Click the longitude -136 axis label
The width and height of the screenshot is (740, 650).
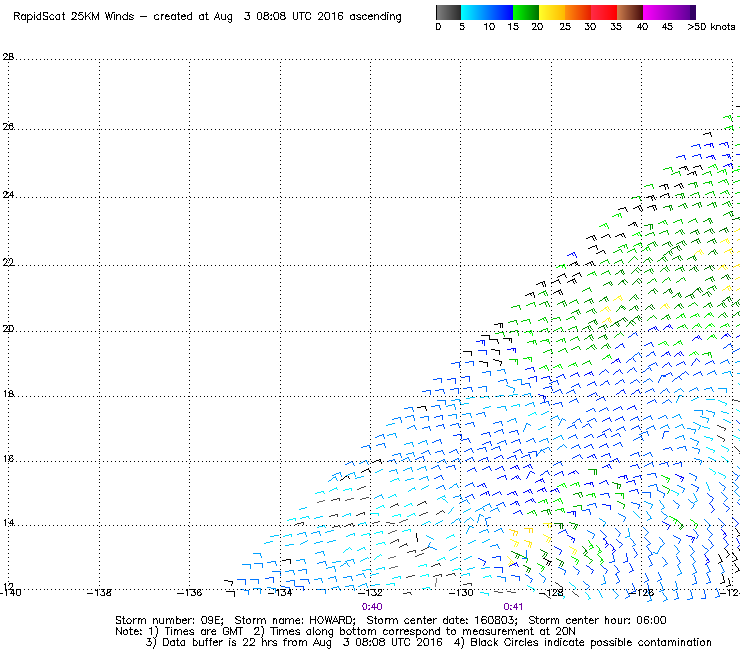point(190,592)
